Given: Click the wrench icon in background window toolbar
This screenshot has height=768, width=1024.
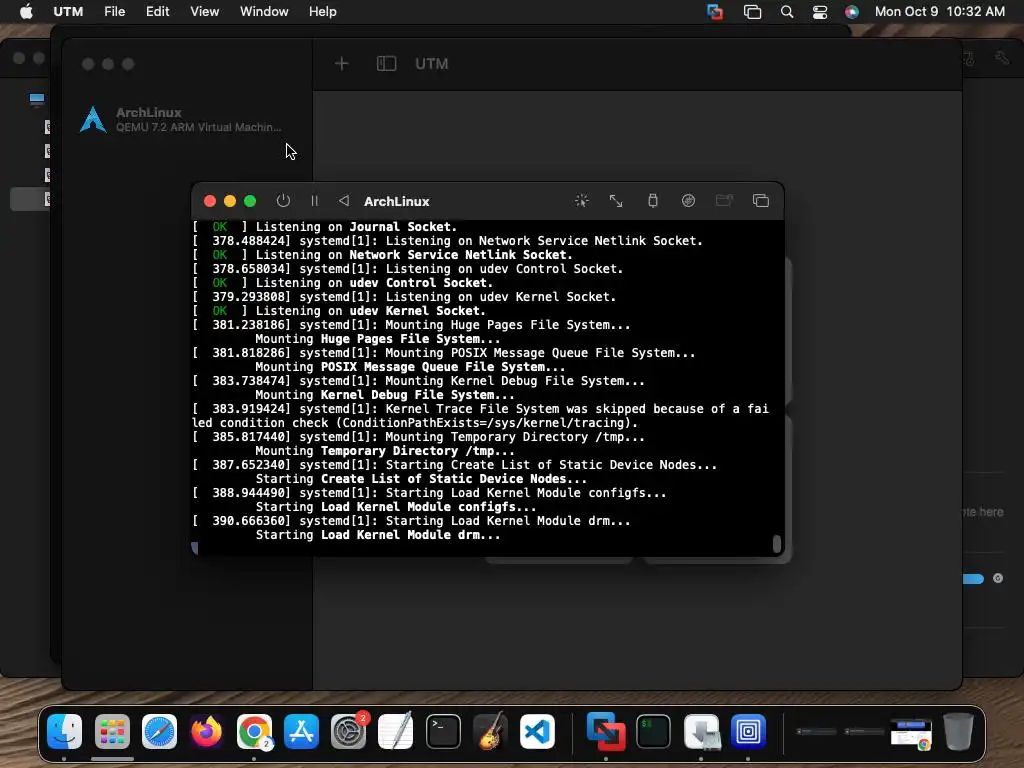Looking at the screenshot, I should 1002,58.
